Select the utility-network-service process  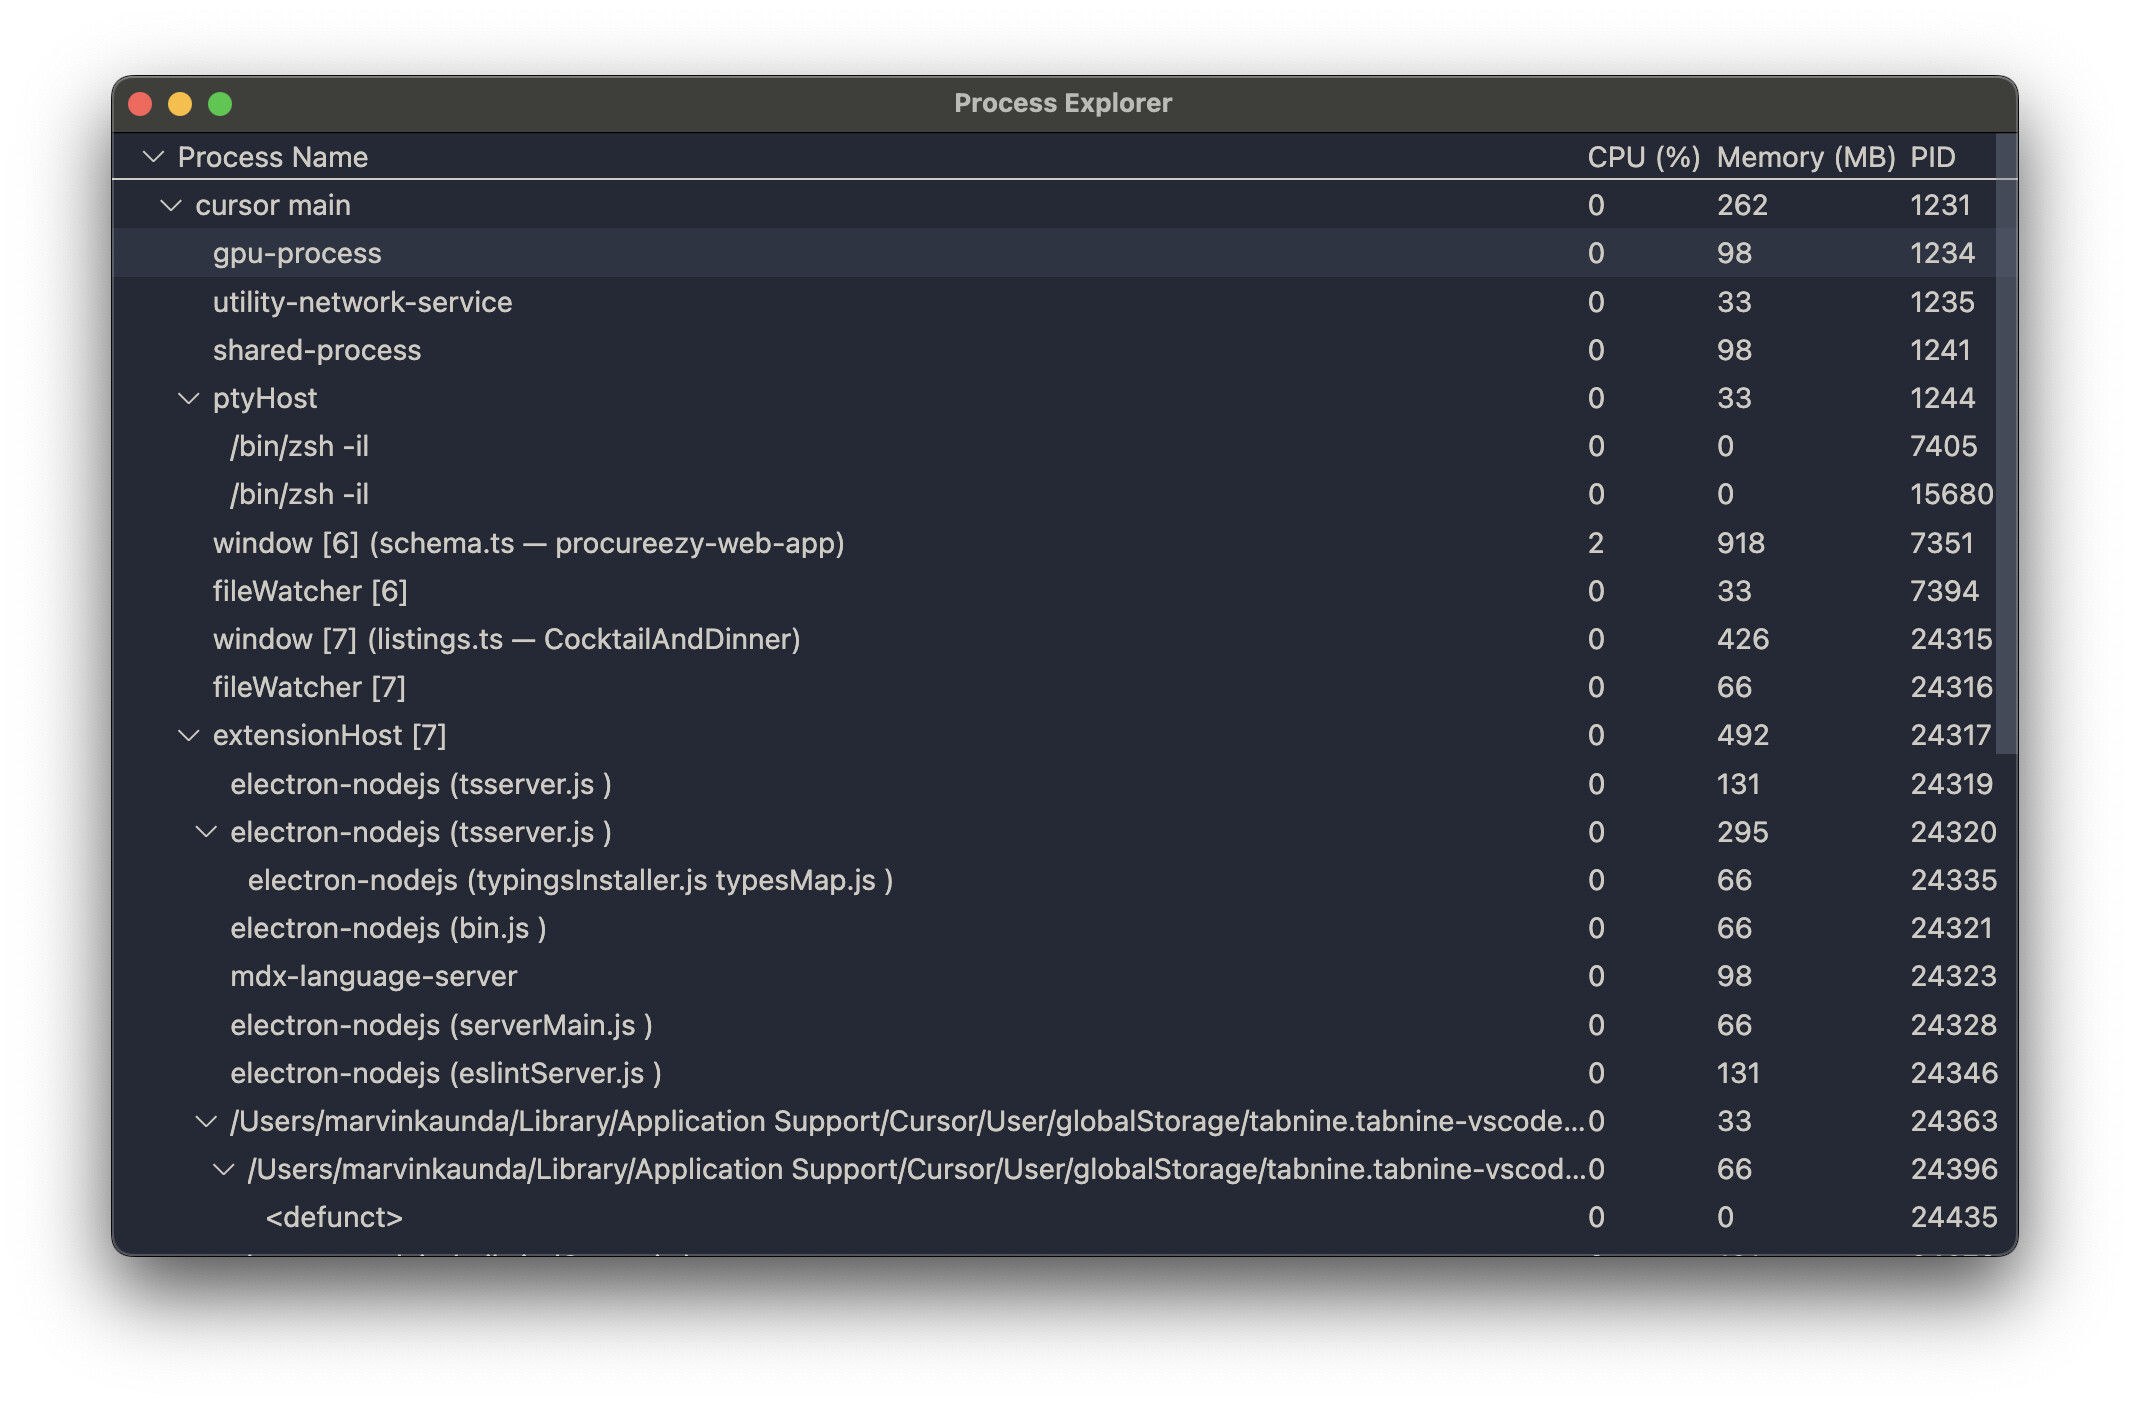pyautogui.click(x=362, y=302)
